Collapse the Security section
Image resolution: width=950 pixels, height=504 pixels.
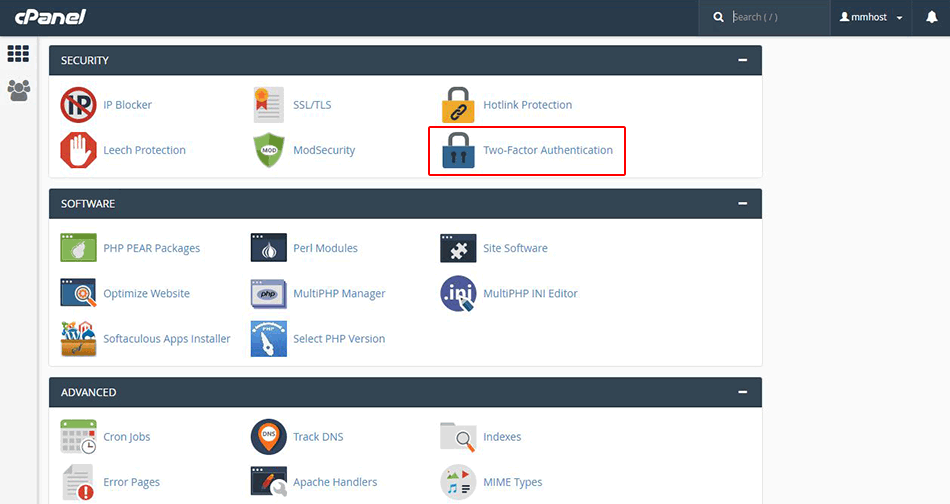pos(743,60)
